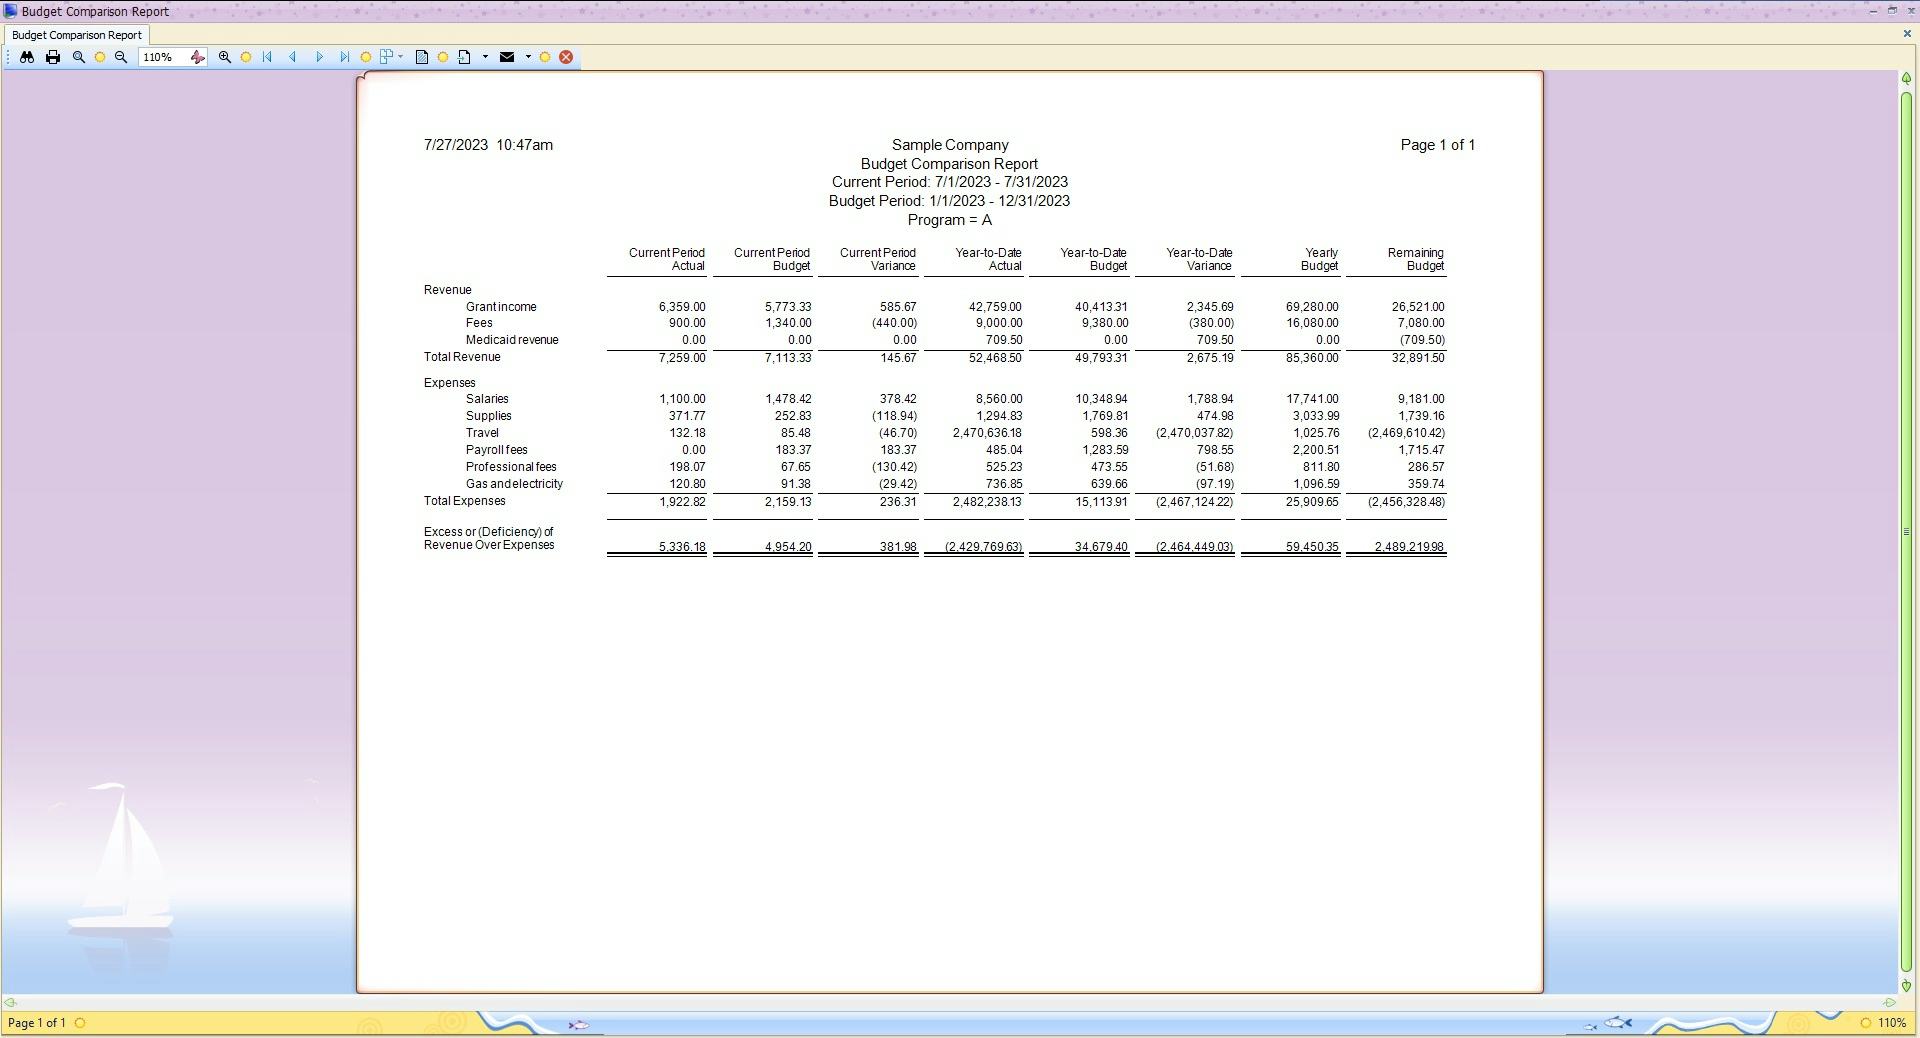Jump to the last page

344,57
